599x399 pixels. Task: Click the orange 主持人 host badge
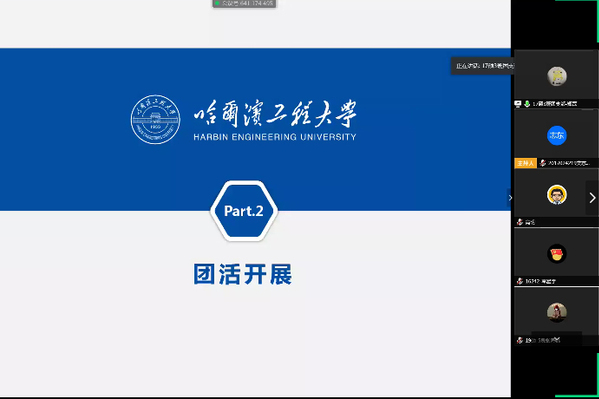tap(526, 163)
